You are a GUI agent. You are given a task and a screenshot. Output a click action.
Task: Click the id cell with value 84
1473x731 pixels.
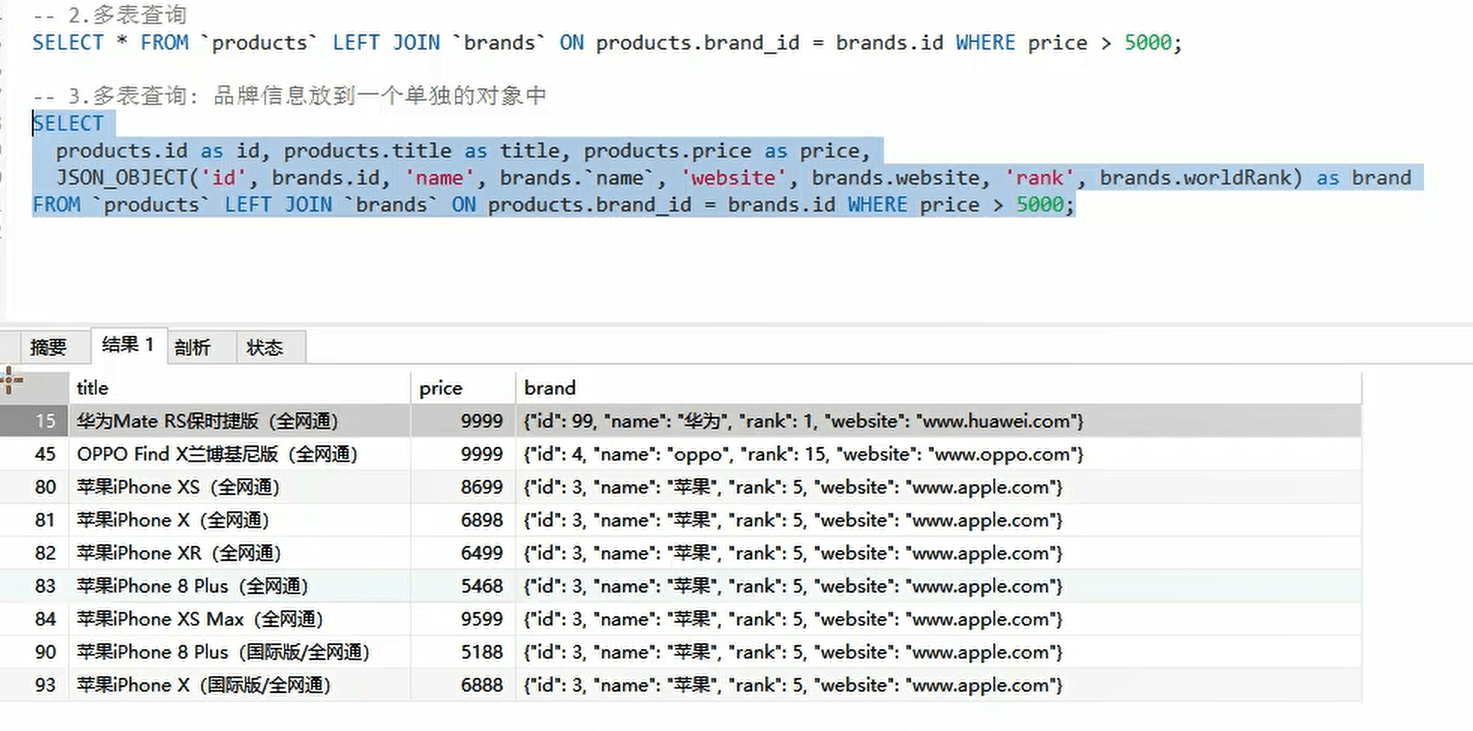pyautogui.click(x=45, y=619)
